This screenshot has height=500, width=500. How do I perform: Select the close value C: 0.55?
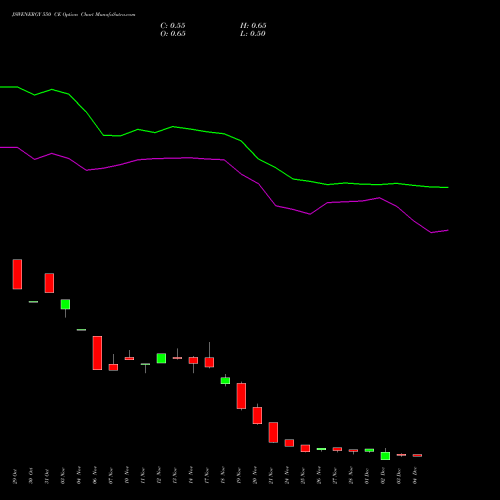pyautogui.click(x=173, y=26)
